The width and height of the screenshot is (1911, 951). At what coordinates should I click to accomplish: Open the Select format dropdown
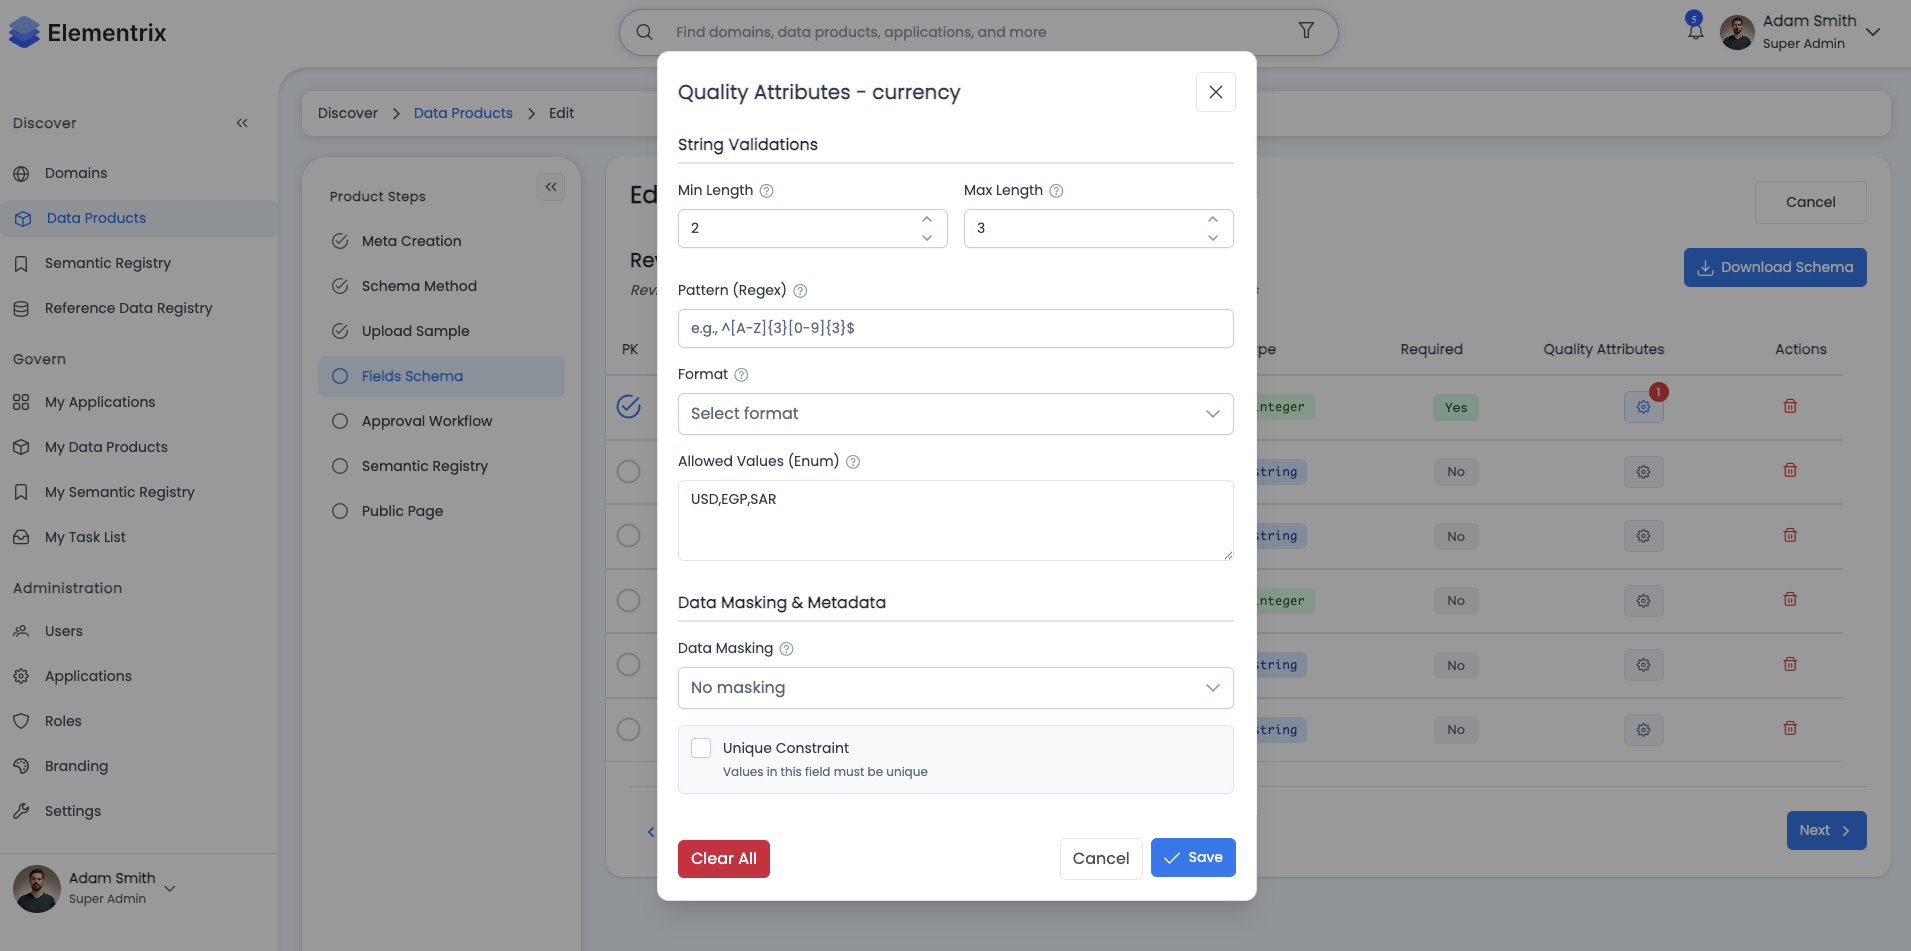(955, 414)
